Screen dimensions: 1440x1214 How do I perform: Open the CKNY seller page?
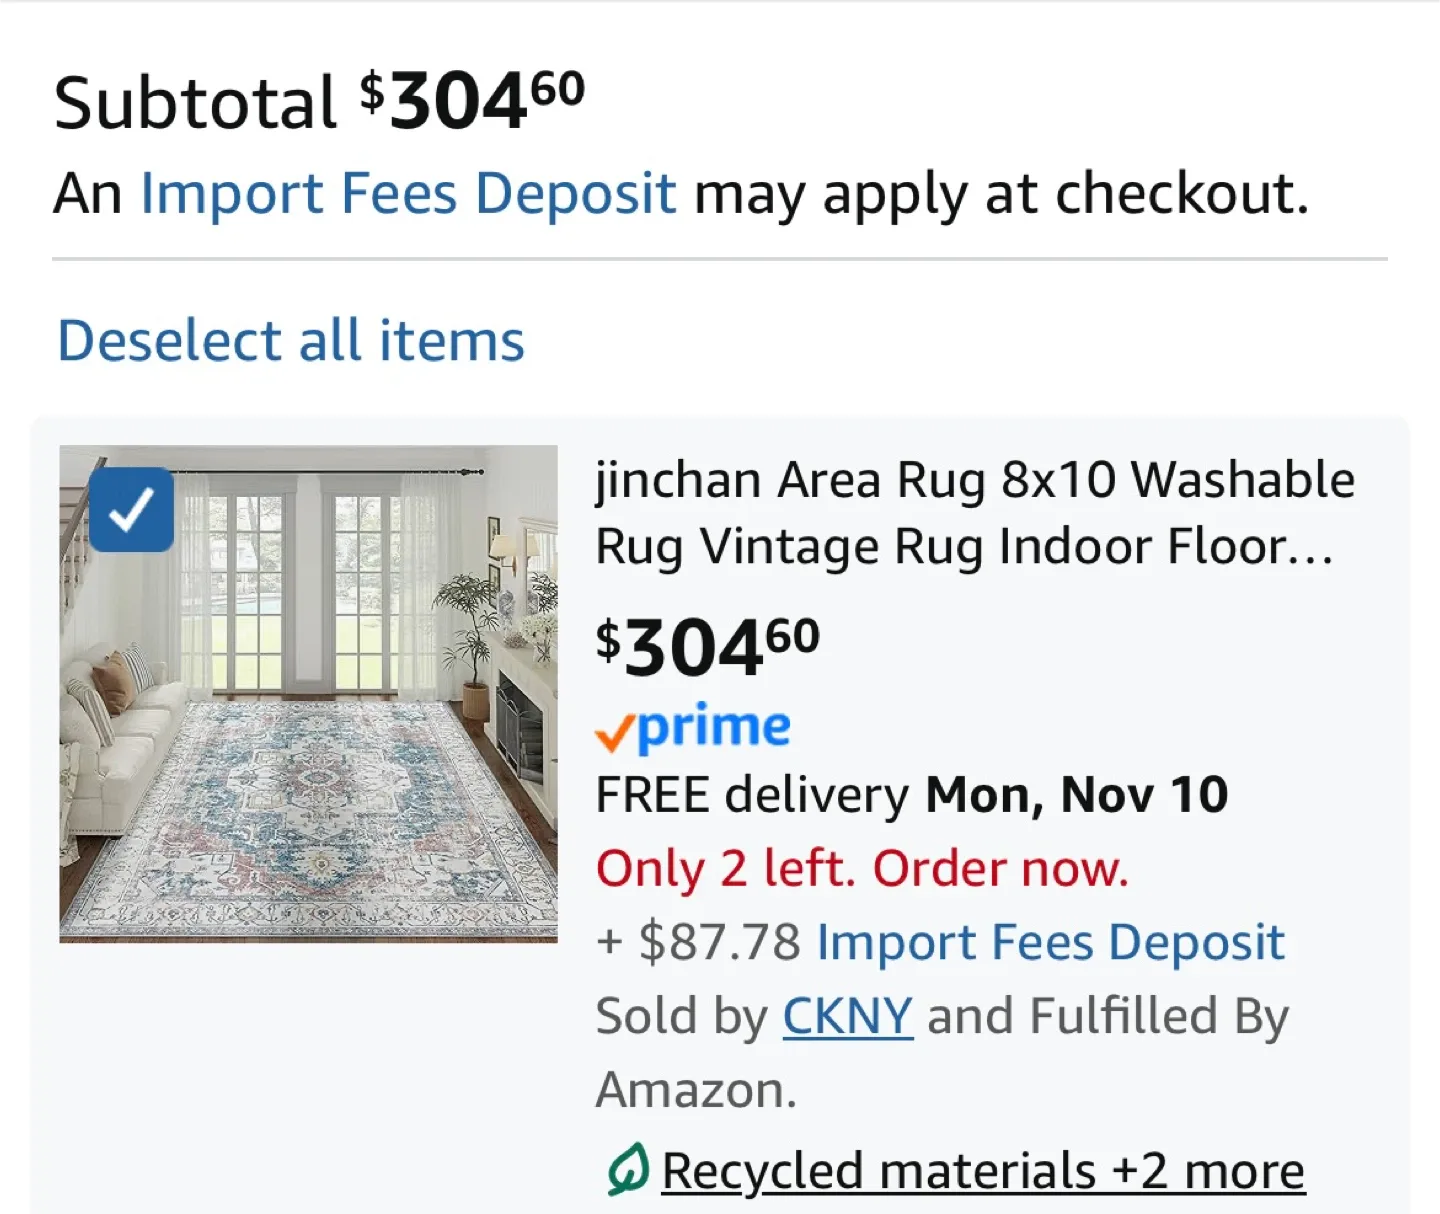(x=846, y=1014)
